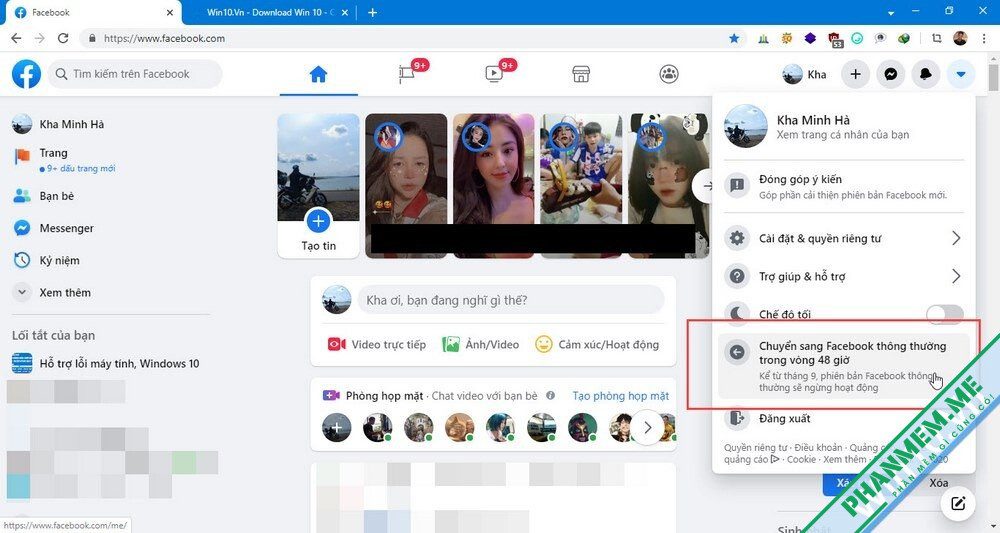Open the notifications bell
The width and height of the screenshot is (1000, 533).
pyautogui.click(x=926, y=75)
